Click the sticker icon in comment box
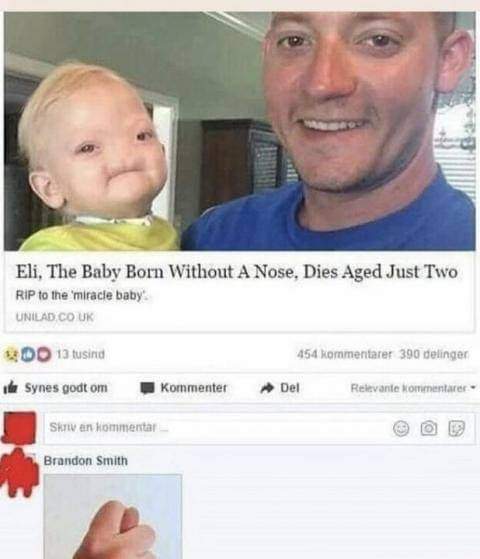 coord(456,428)
